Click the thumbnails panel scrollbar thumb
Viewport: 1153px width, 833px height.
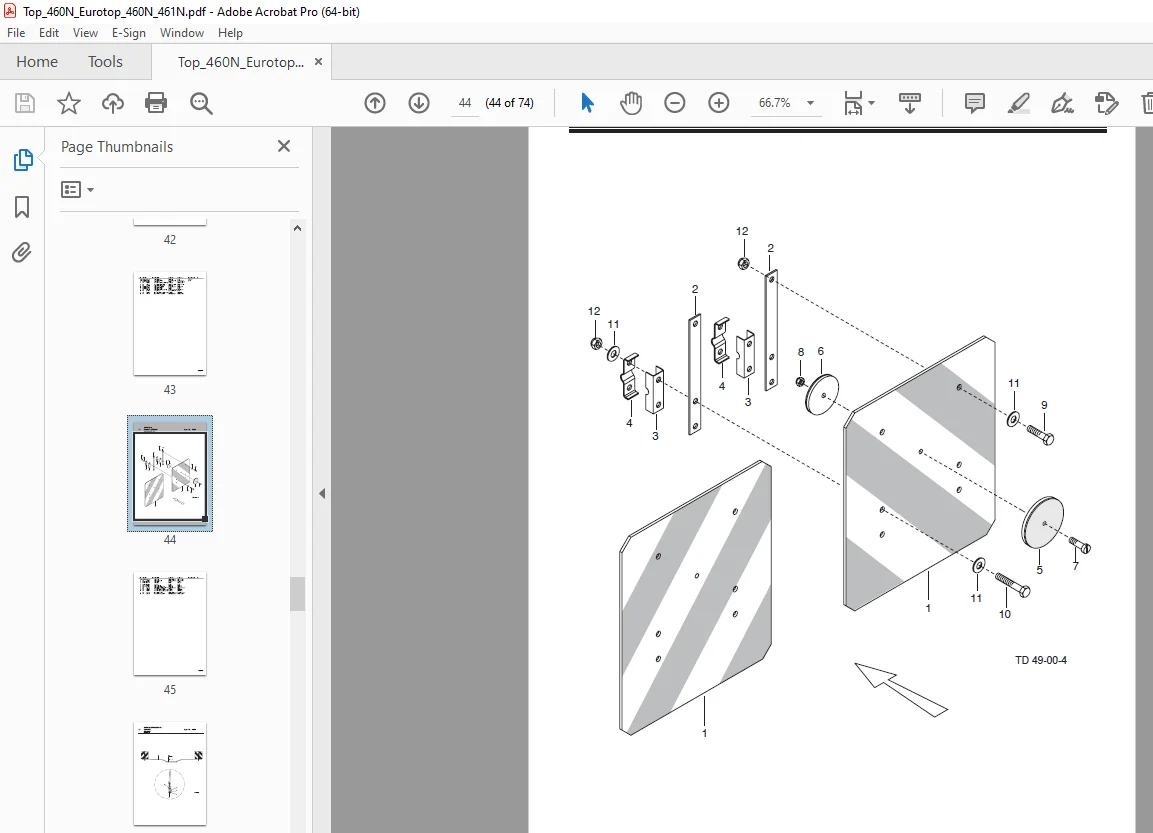pos(297,594)
